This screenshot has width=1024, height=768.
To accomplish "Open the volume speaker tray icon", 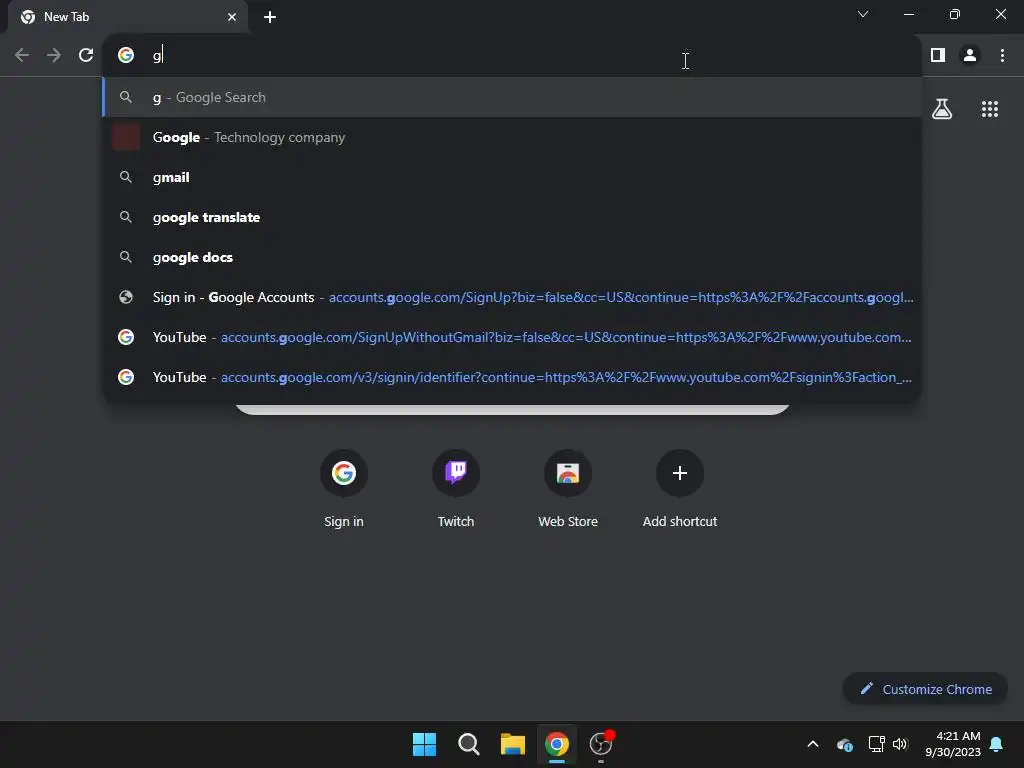I will tap(900, 744).
